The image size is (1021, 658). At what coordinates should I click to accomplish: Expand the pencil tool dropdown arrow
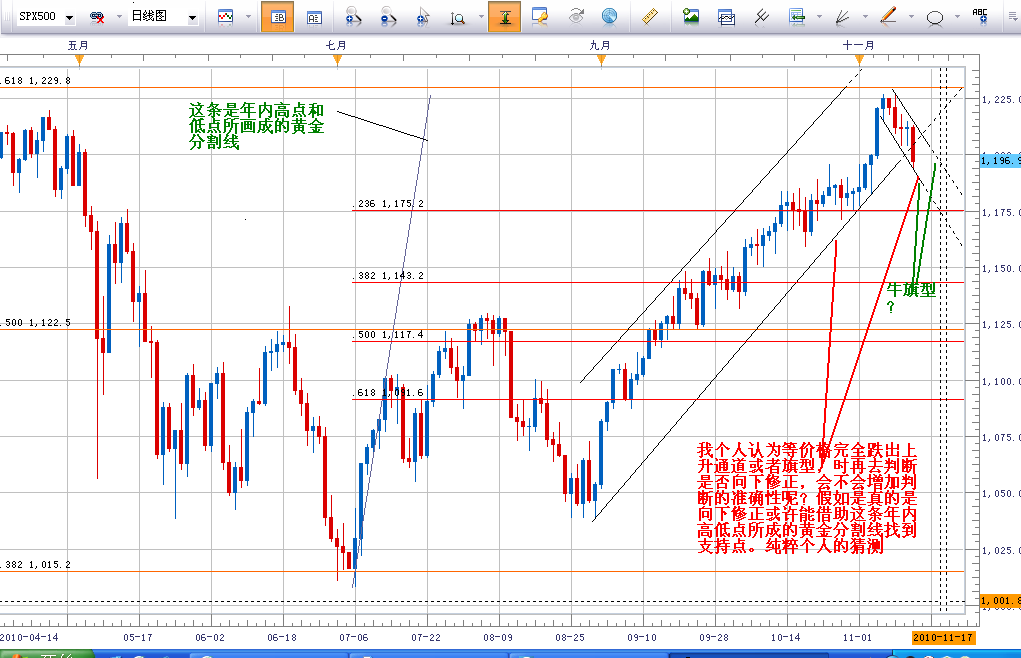pos(911,17)
